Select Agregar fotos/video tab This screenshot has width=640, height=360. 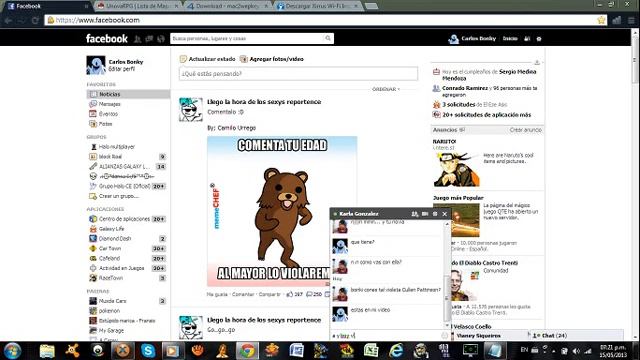tap(272, 59)
